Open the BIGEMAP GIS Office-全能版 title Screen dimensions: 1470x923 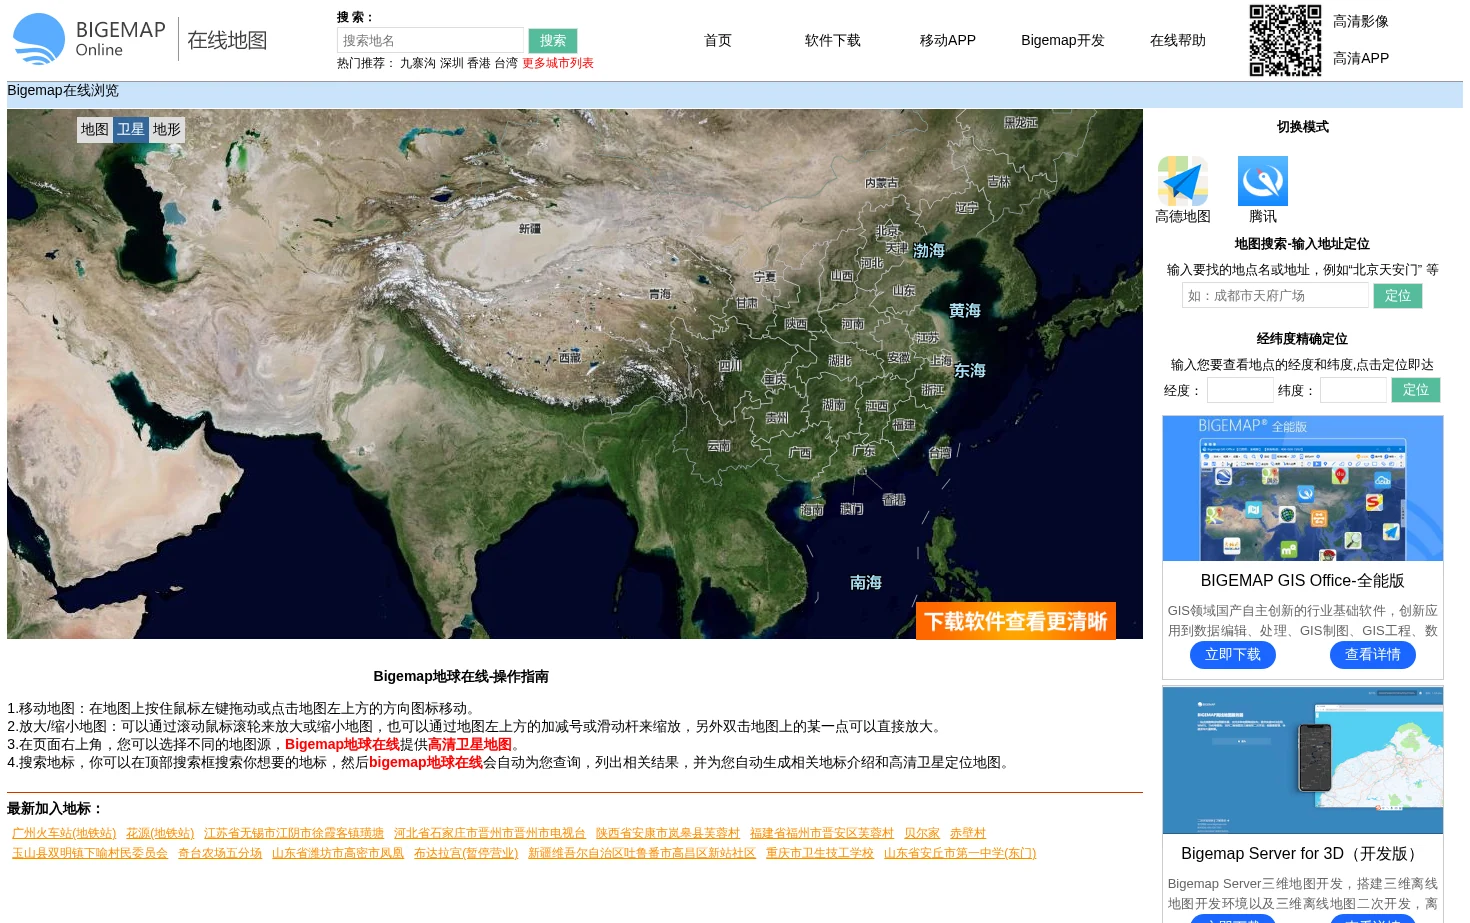click(1303, 581)
